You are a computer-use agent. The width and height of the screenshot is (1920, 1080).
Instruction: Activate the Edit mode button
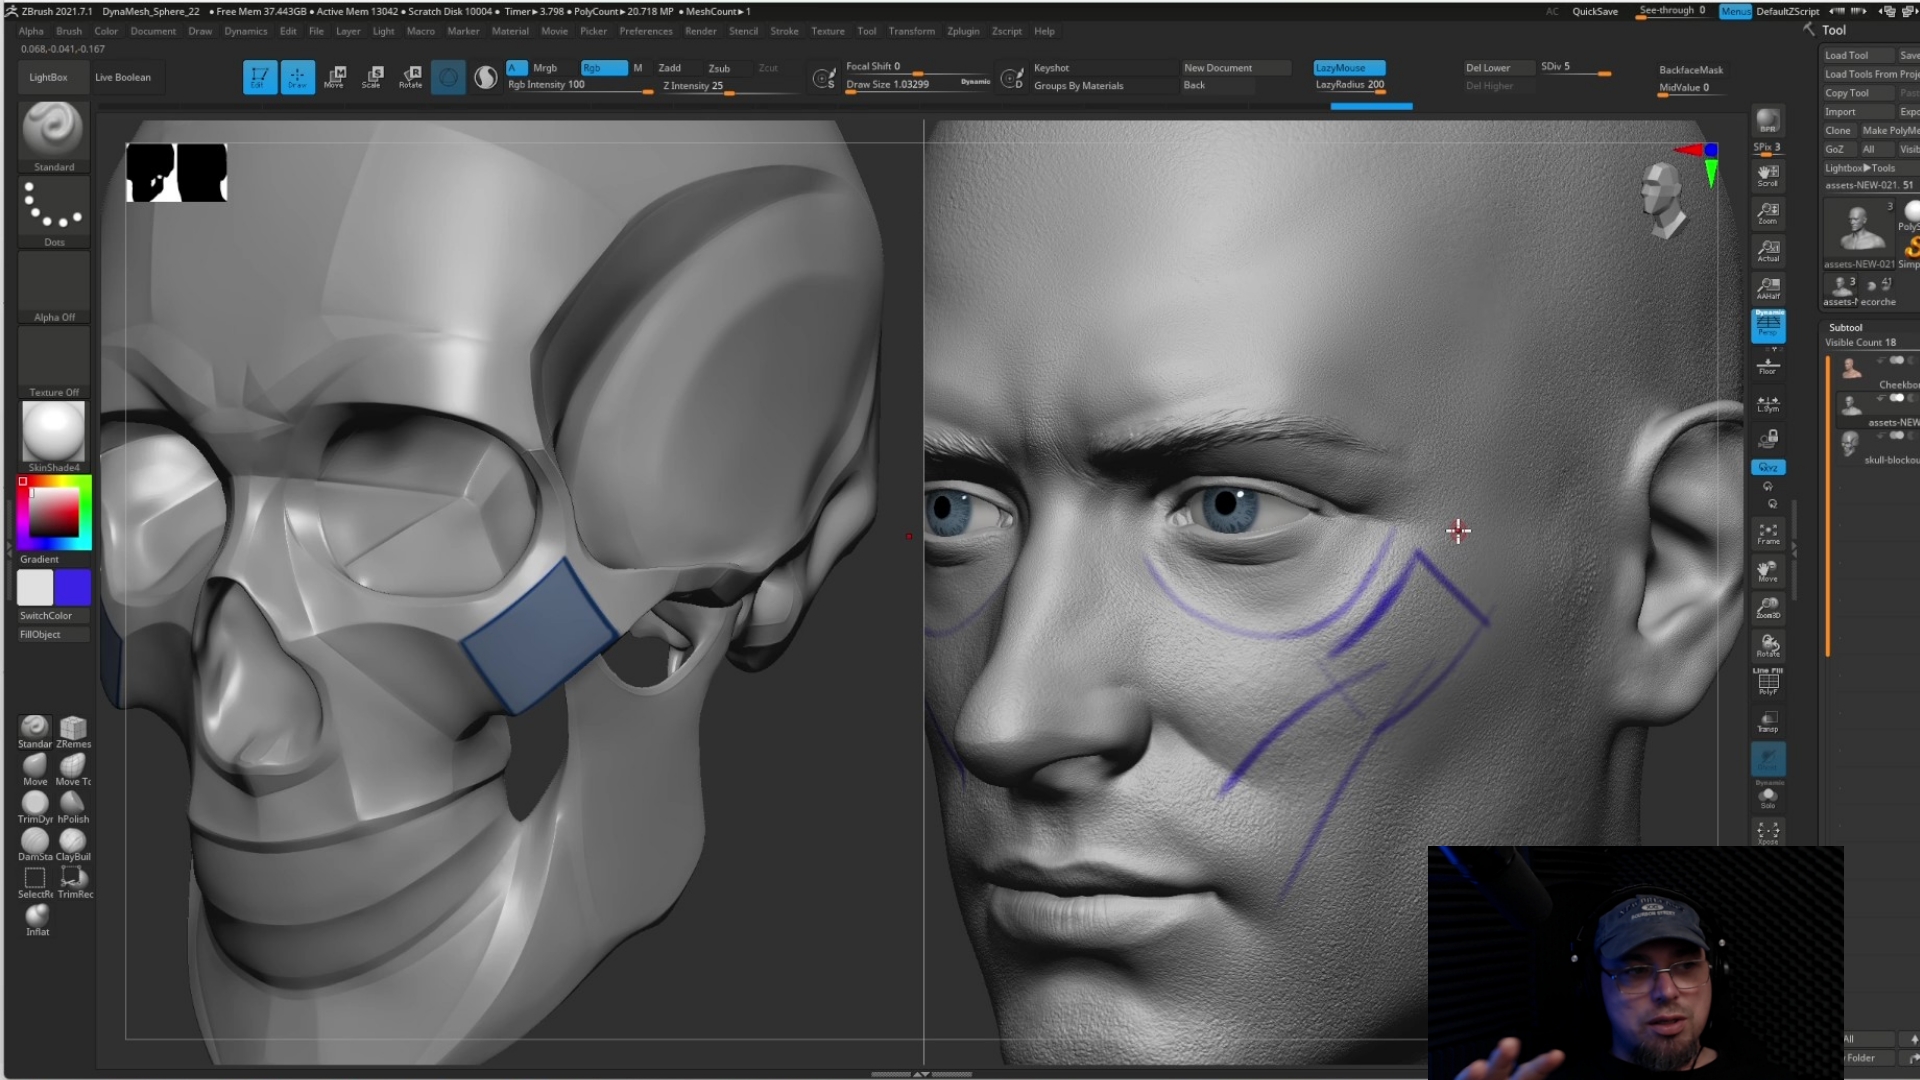(259, 77)
